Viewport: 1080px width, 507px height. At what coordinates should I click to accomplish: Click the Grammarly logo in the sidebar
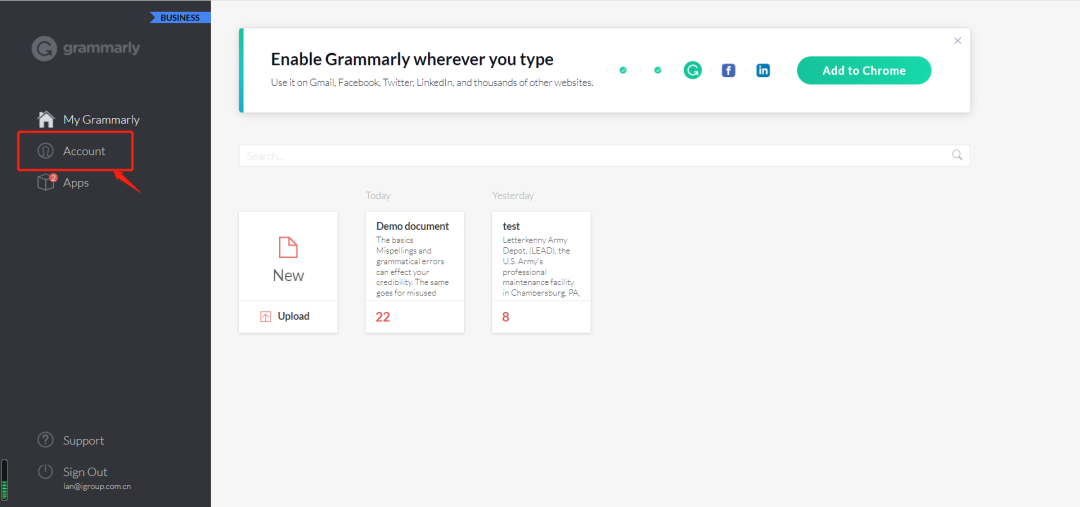pyautogui.click(x=85, y=48)
